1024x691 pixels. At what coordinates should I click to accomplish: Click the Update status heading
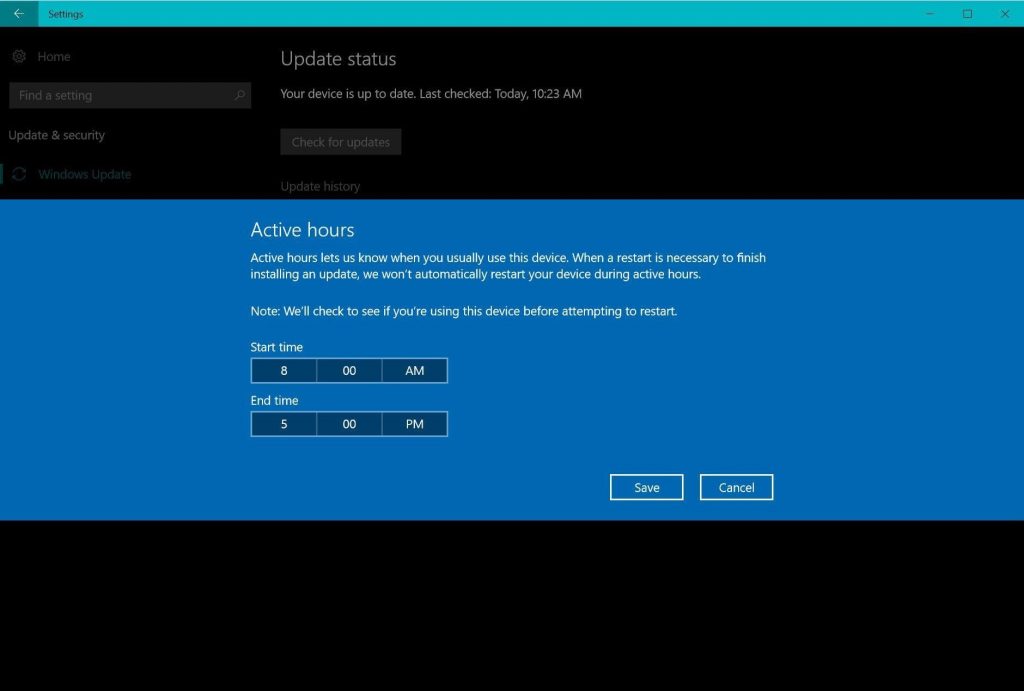click(x=338, y=59)
